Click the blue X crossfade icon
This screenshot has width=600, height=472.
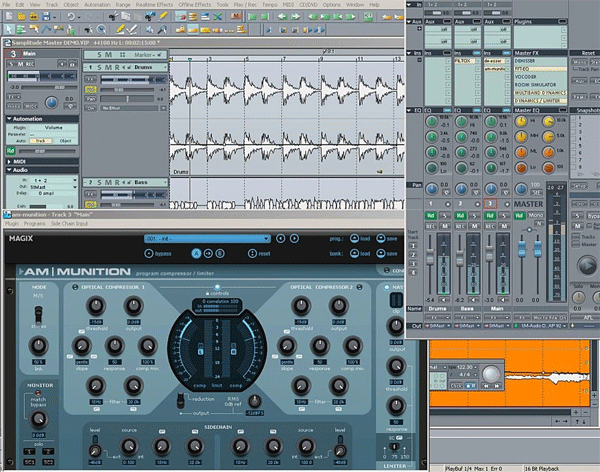pos(218,16)
